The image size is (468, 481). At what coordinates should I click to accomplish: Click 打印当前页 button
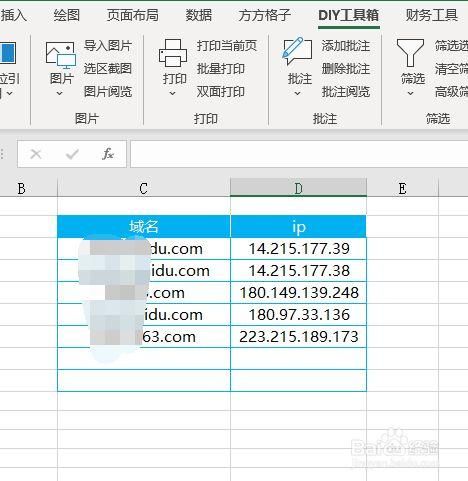click(x=227, y=46)
